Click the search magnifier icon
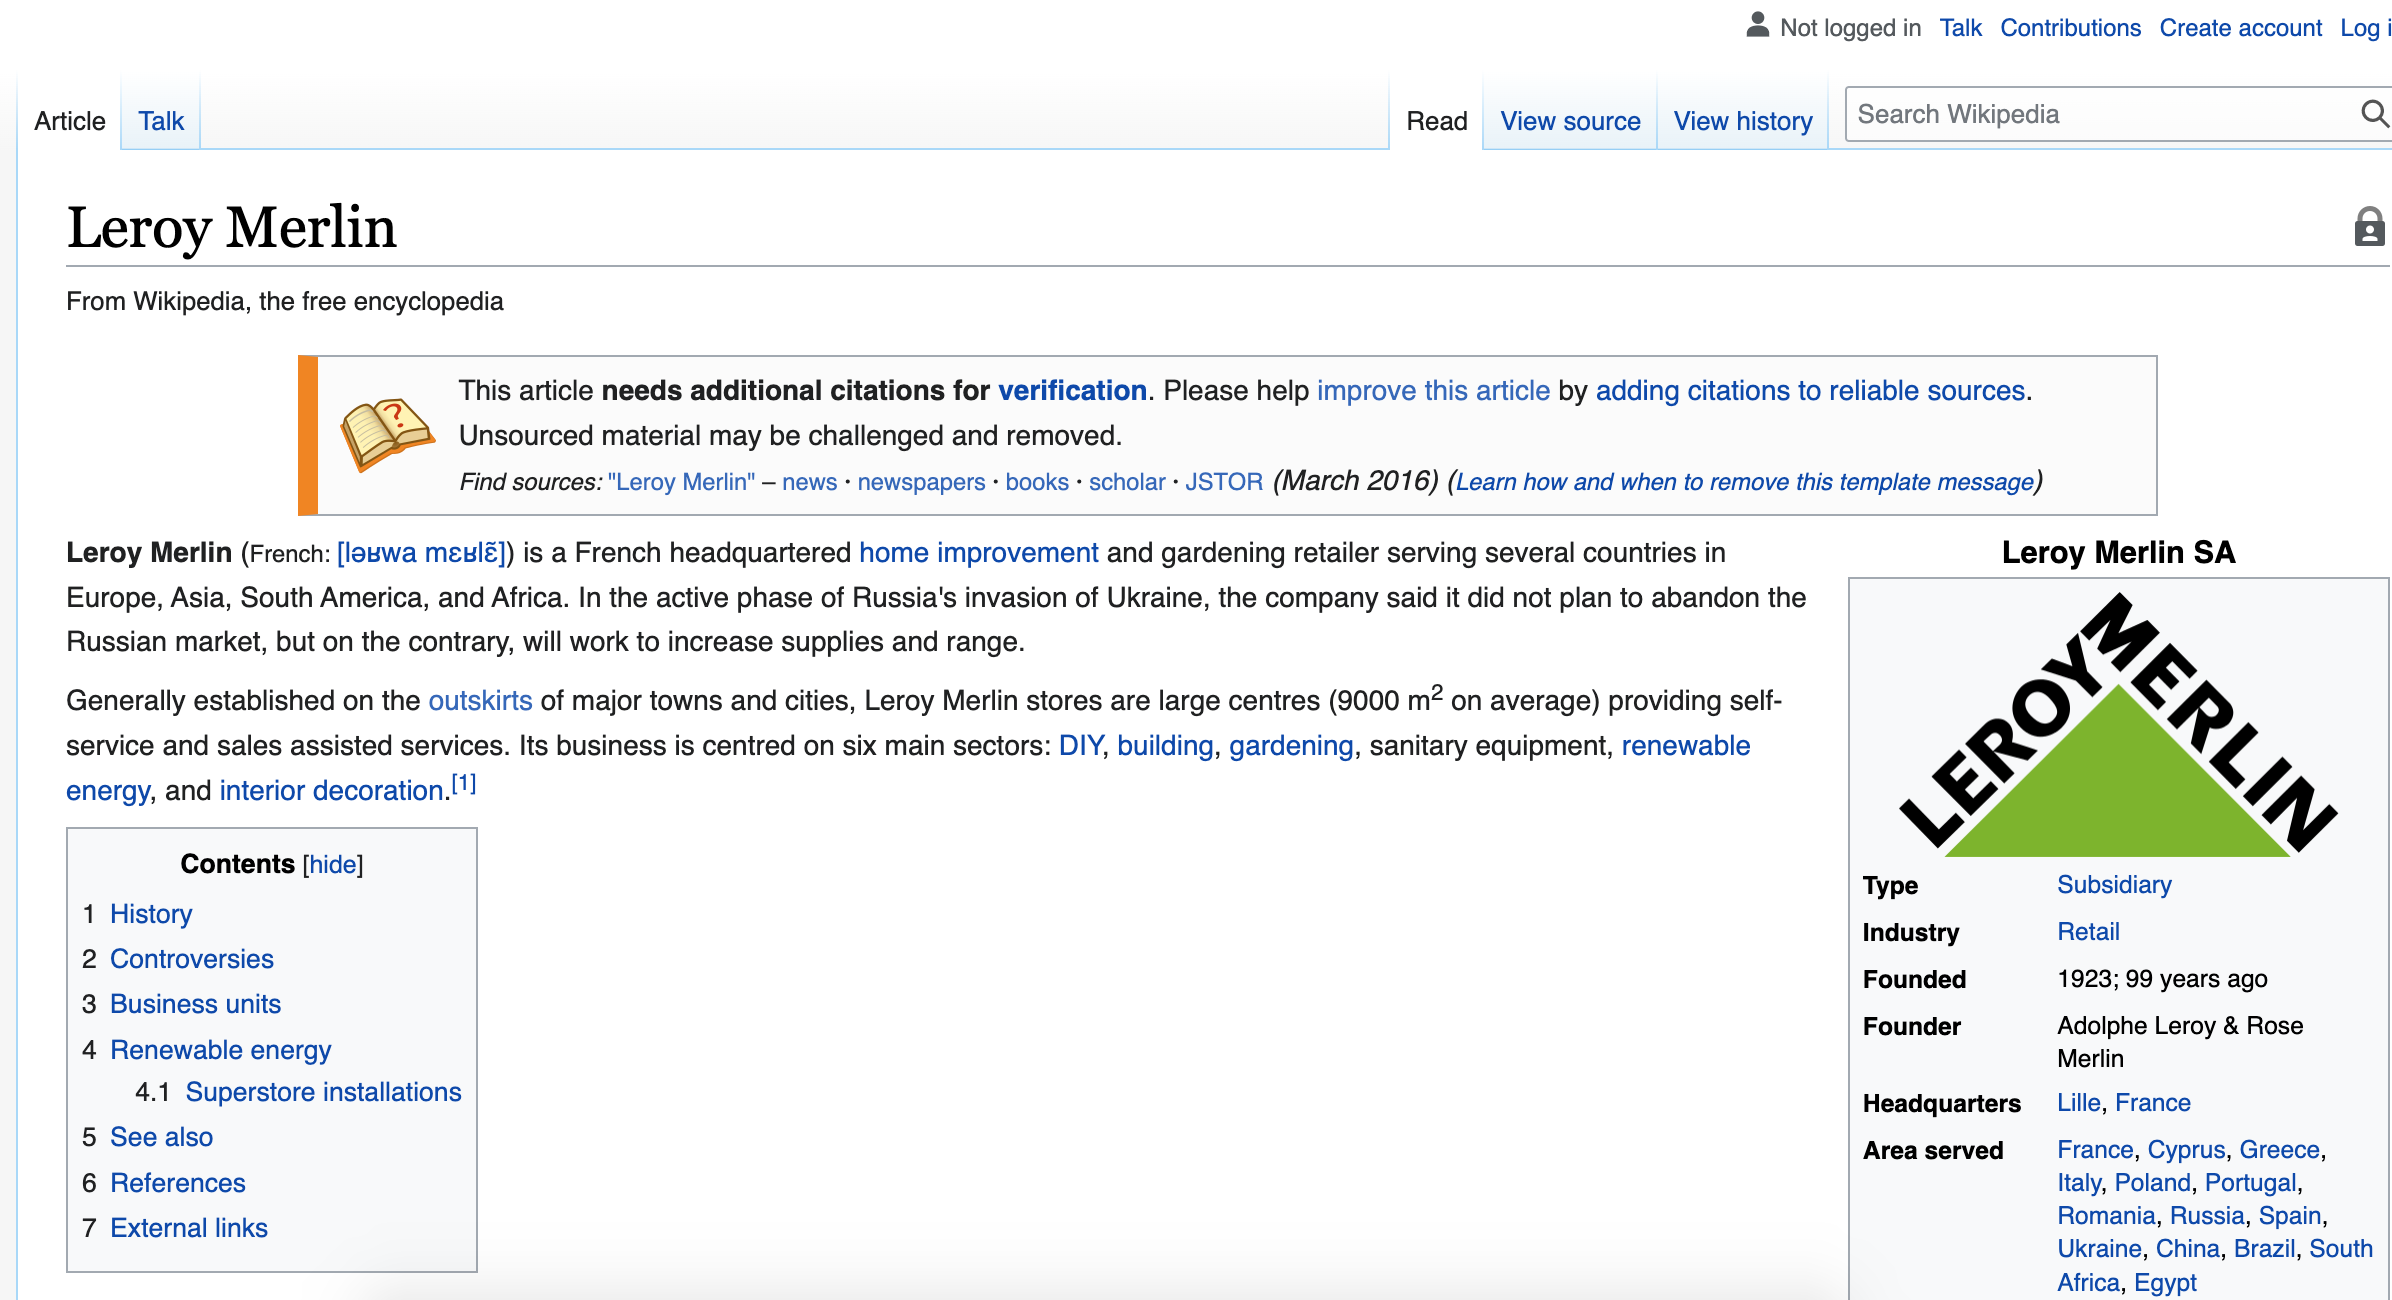Screen dimensions: 2392x1300 2375,113
